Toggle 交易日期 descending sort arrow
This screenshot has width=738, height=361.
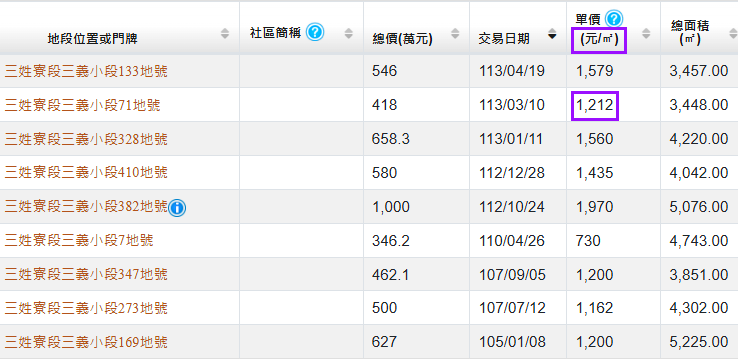pyautogui.click(x=553, y=36)
